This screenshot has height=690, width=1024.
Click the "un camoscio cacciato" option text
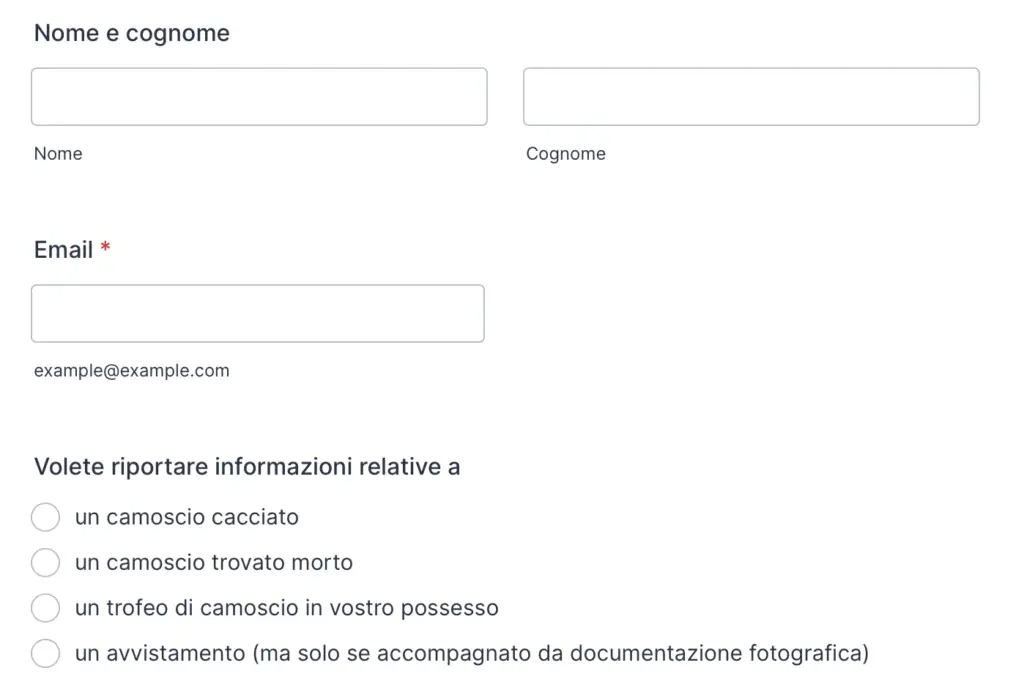(187, 518)
